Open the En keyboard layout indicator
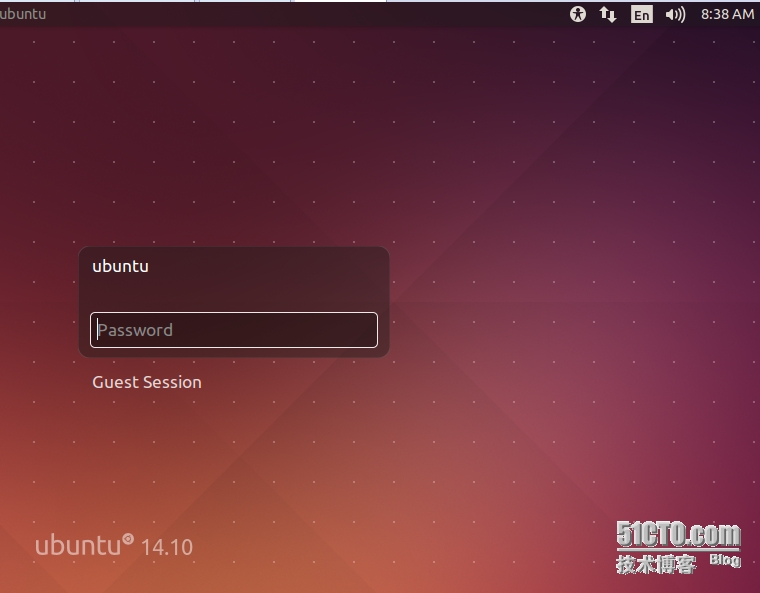Image resolution: width=760 pixels, height=593 pixels. point(641,15)
